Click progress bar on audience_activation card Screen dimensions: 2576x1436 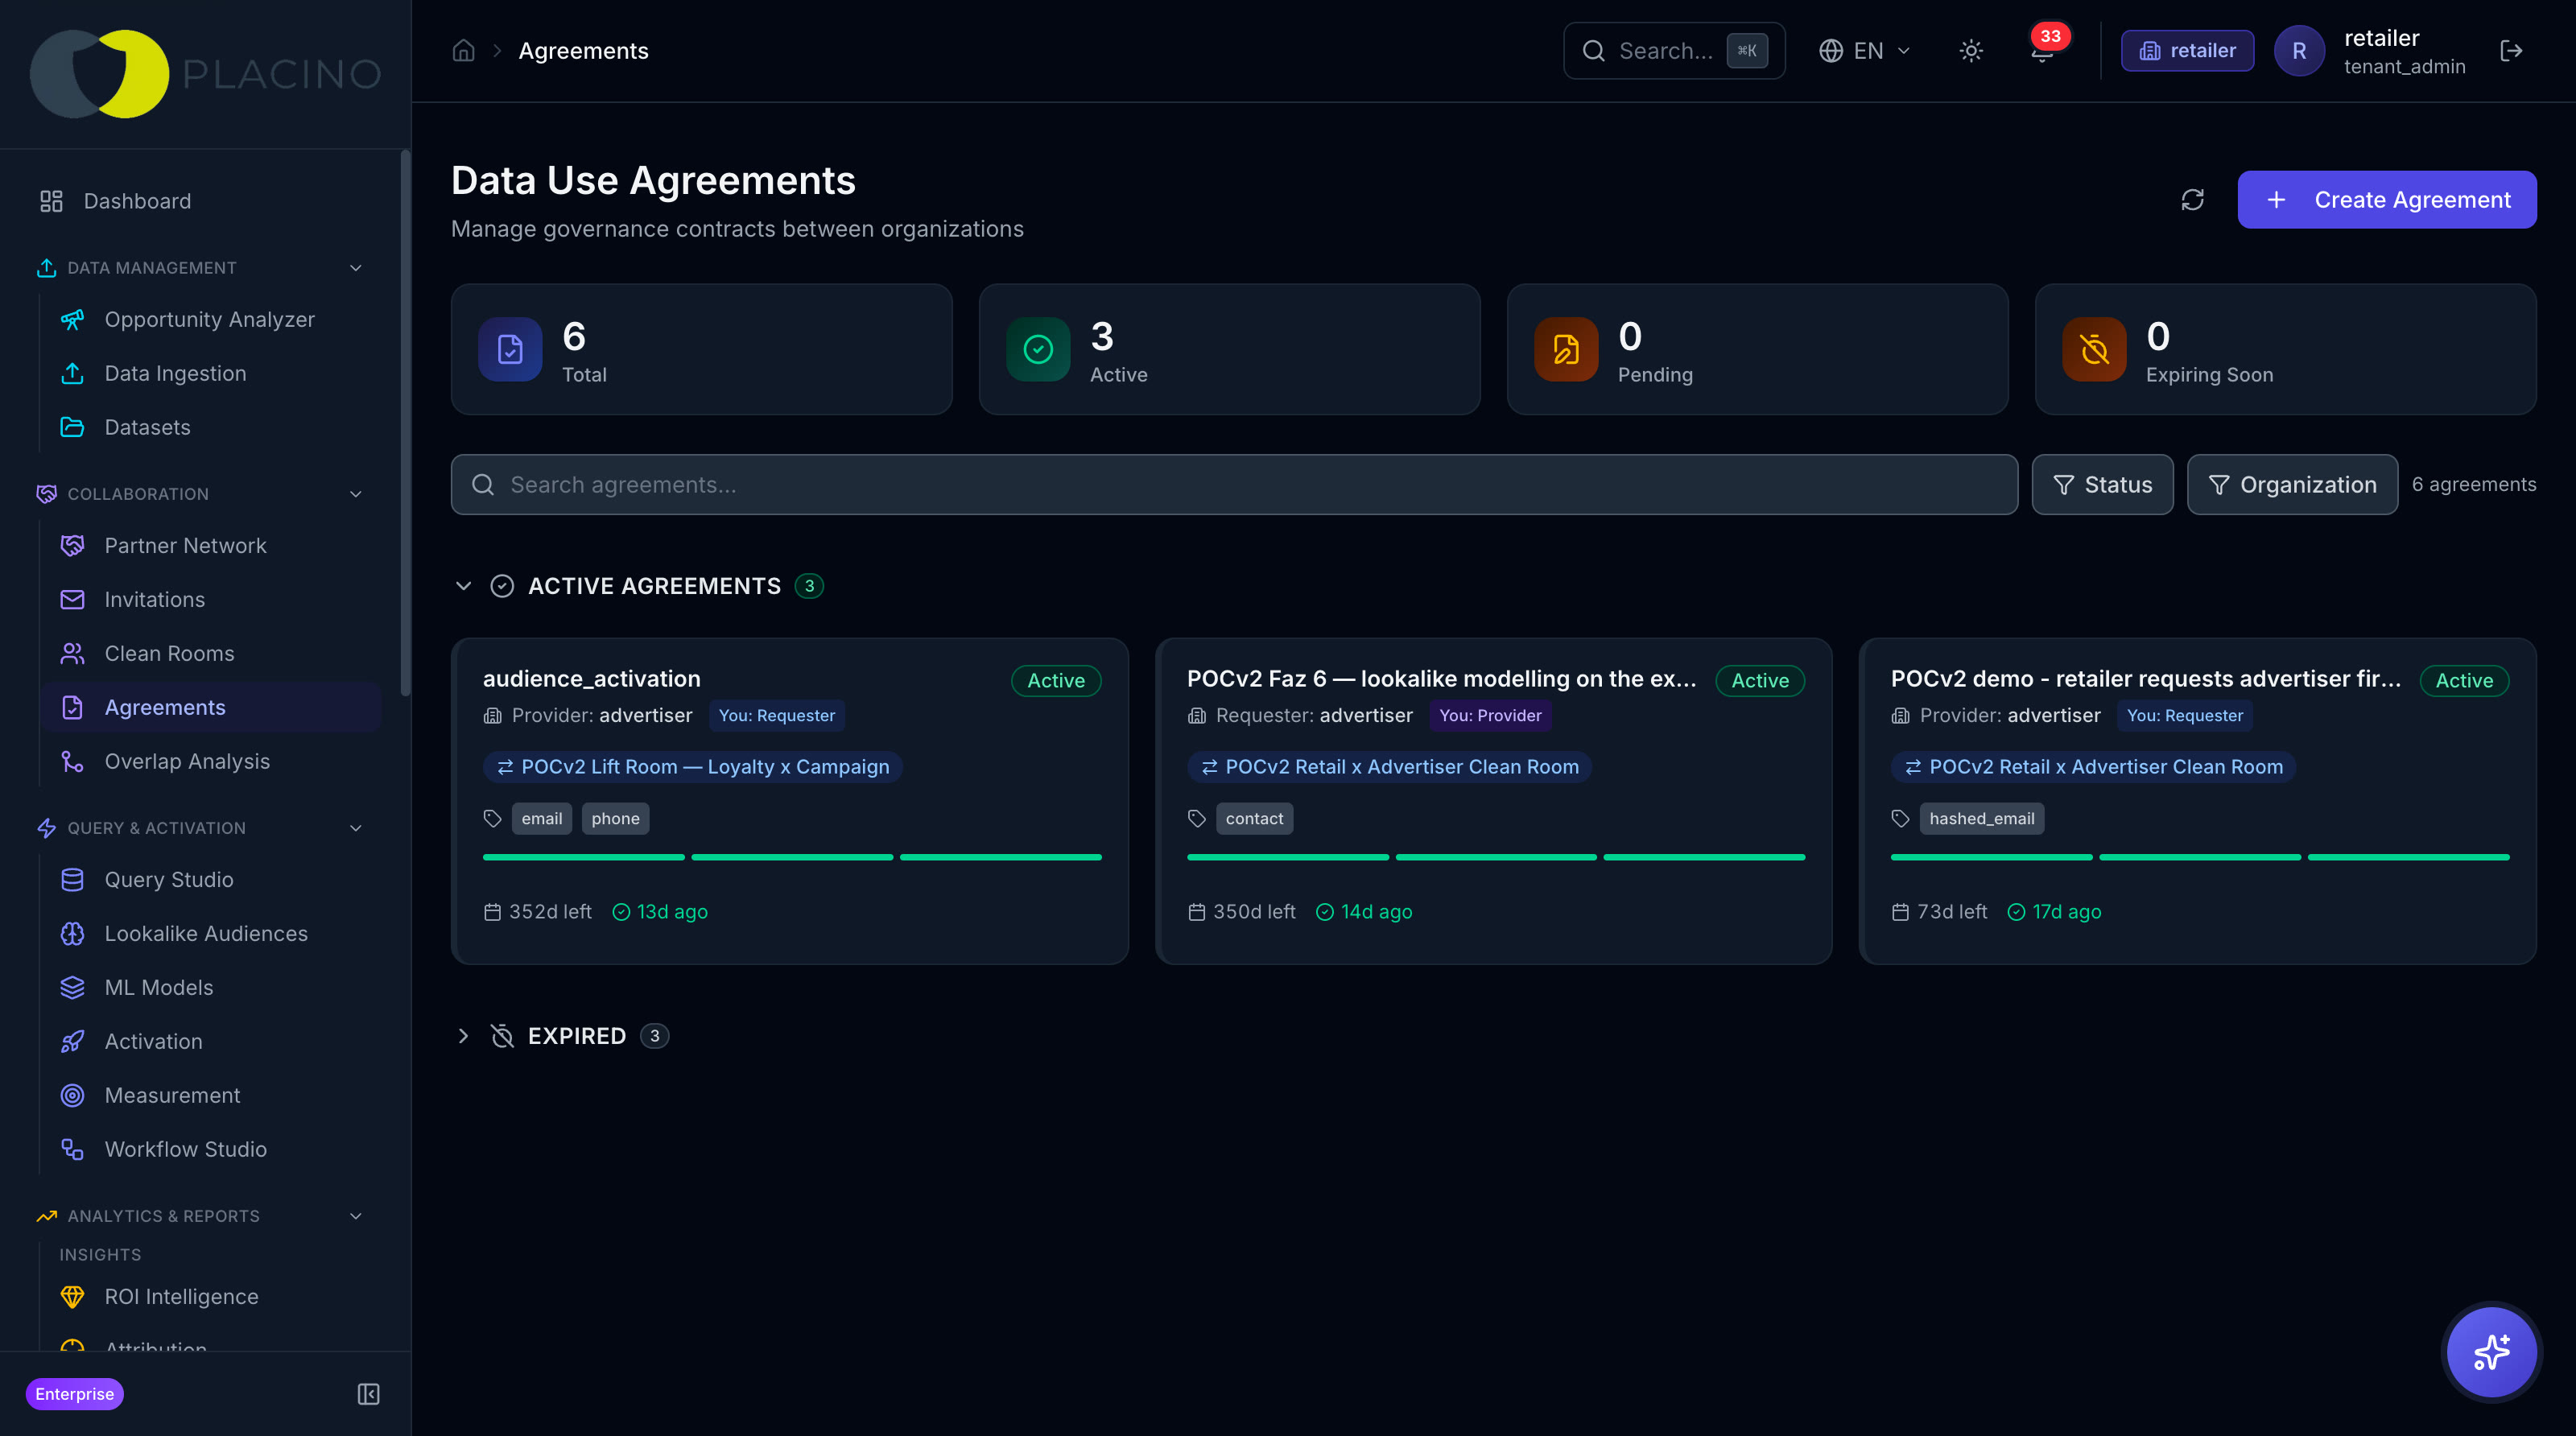click(792, 858)
